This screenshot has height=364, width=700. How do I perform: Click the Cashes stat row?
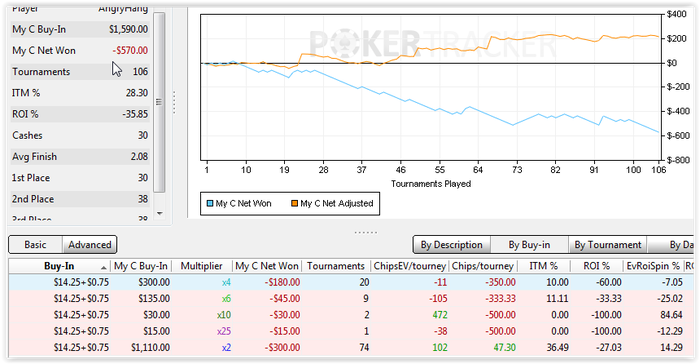[x=80, y=135]
